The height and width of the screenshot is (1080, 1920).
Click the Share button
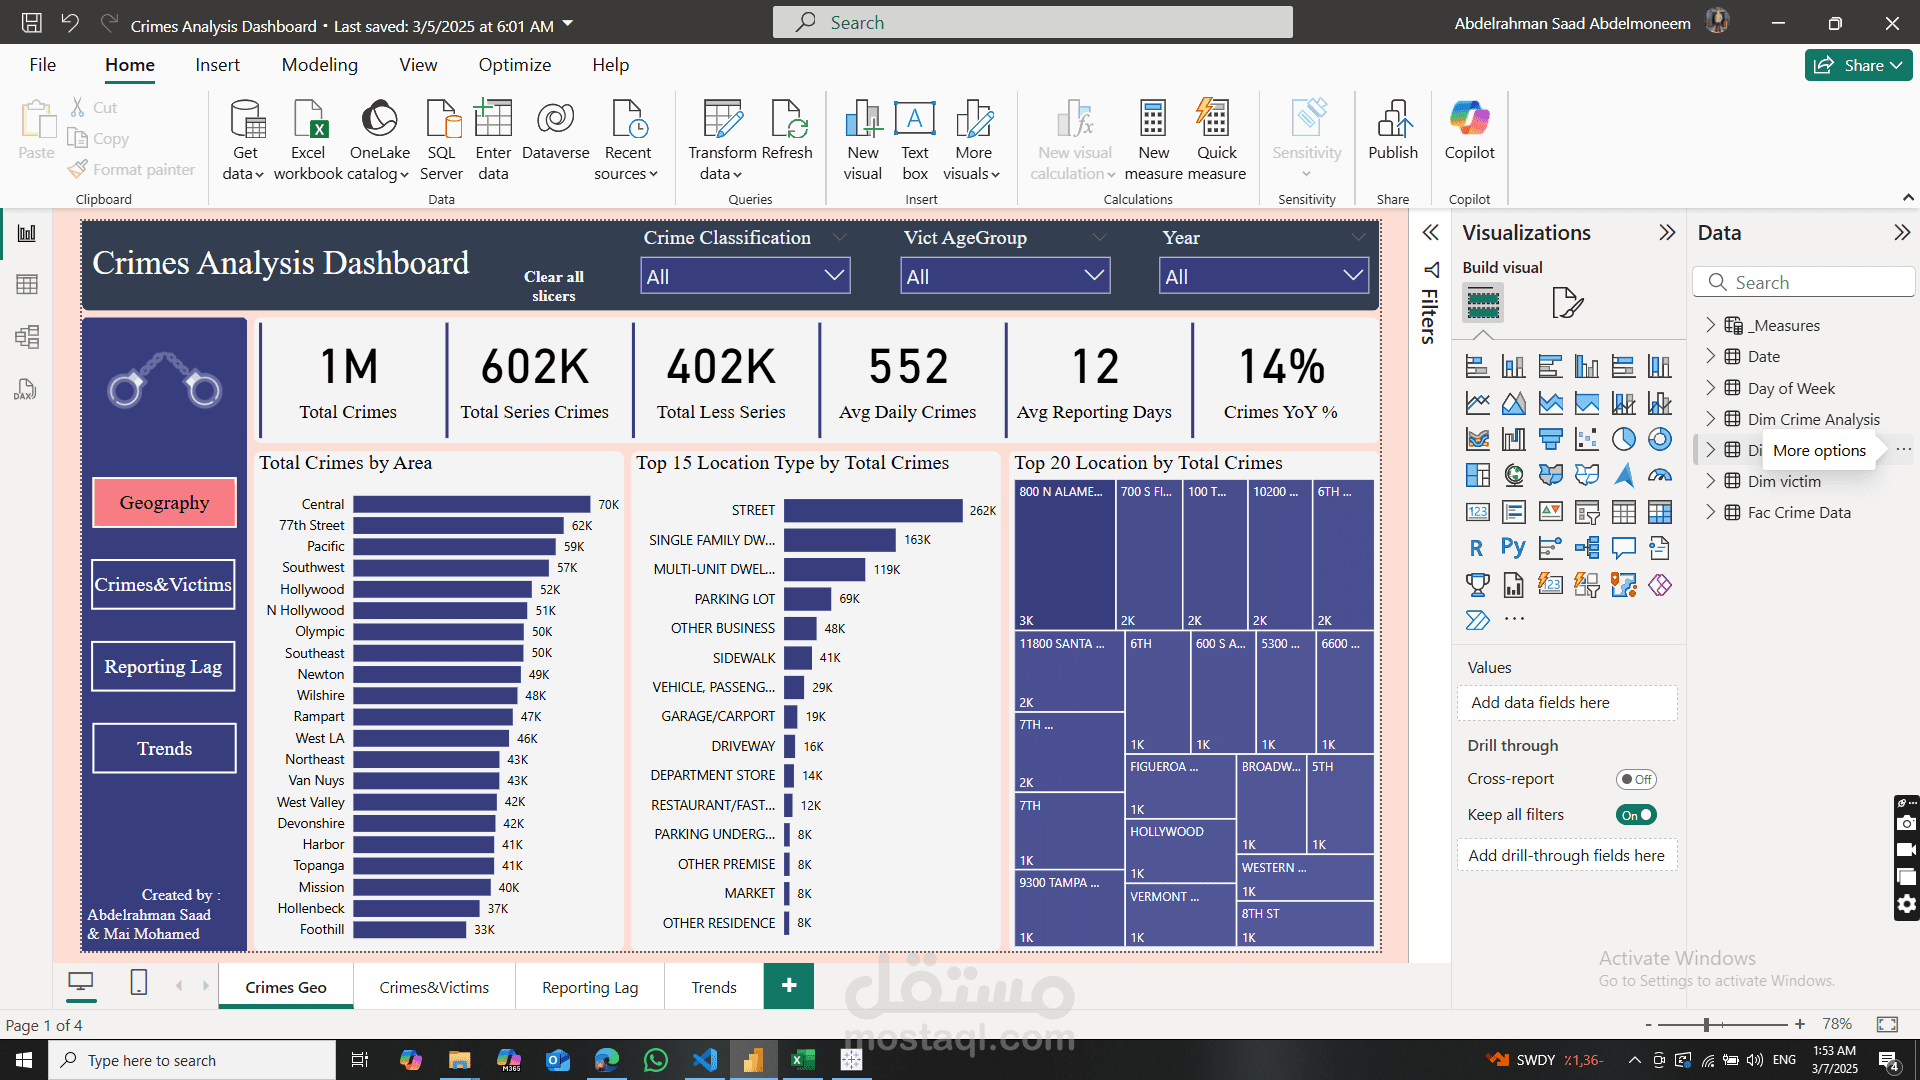coord(1858,65)
